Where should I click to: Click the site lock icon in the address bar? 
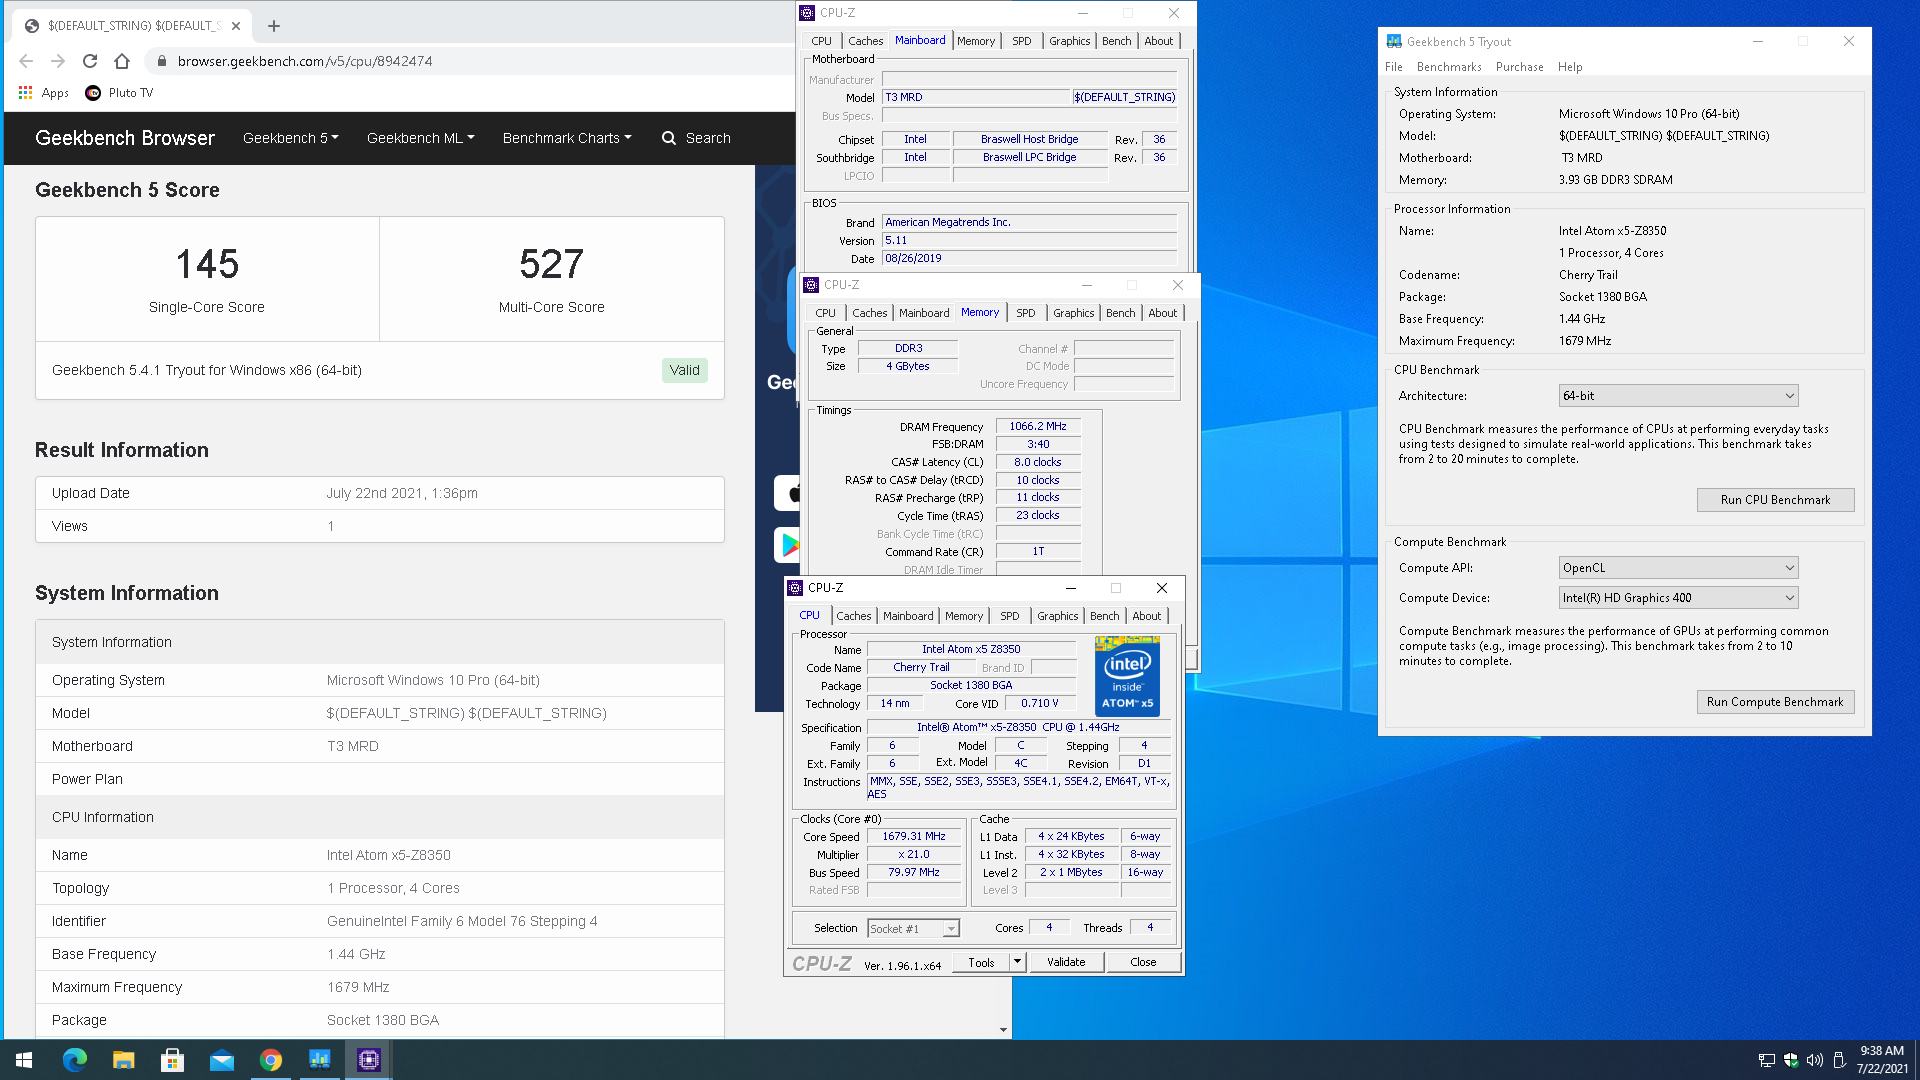pos(161,61)
